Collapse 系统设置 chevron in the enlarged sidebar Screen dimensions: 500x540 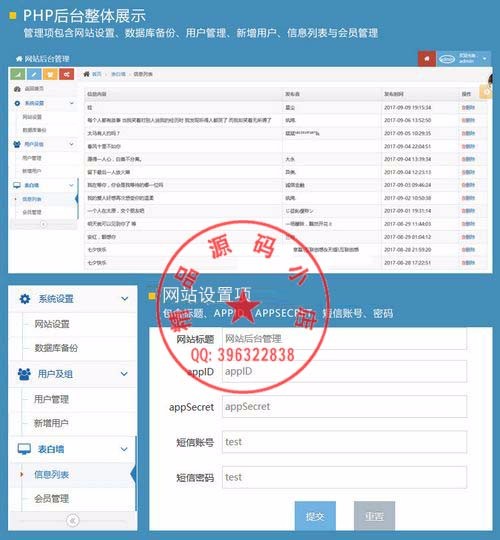click(125, 299)
